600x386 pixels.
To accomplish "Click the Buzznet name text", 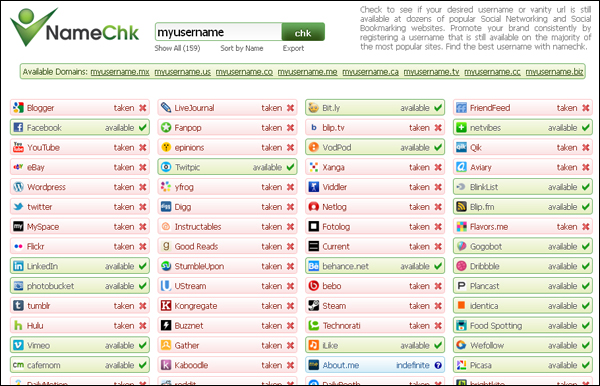I will point(189,326).
